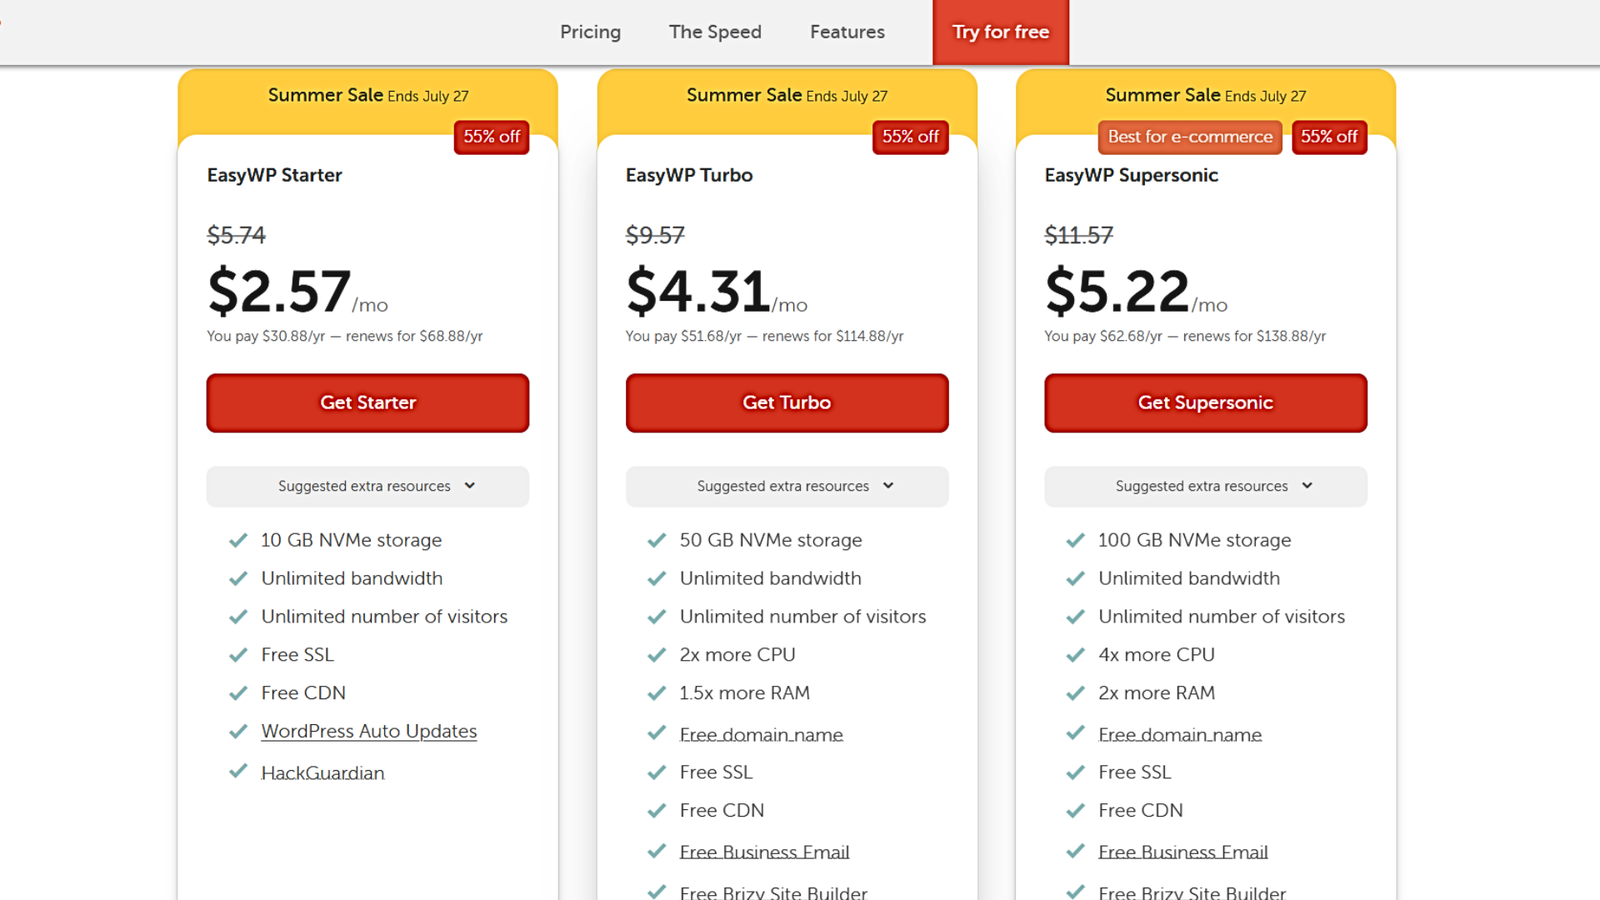1600x900 pixels.
Task: Click 'You pay $62.68/yr' renewal note
Action: (1185, 336)
